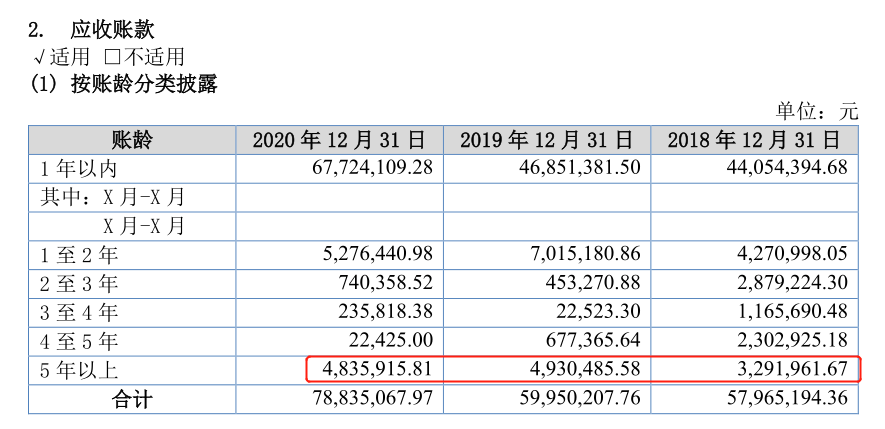Click the heading 应收账款

pos(112,29)
